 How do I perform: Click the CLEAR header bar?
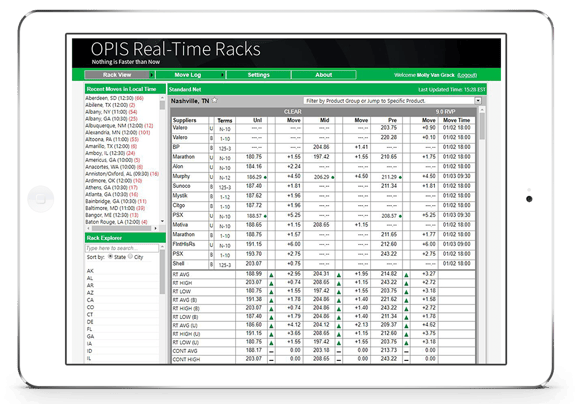[x=293, y=111]
